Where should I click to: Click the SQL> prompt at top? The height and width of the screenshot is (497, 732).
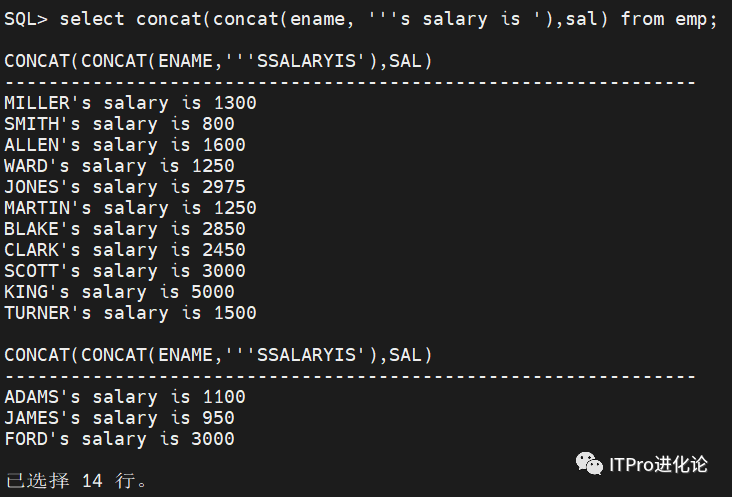pyautogui.click(x=26, y=19)
